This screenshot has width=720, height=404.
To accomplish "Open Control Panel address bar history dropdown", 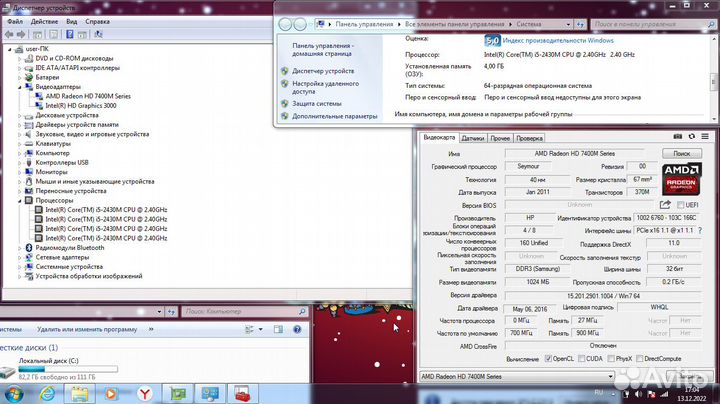I will tap(568, 24).
